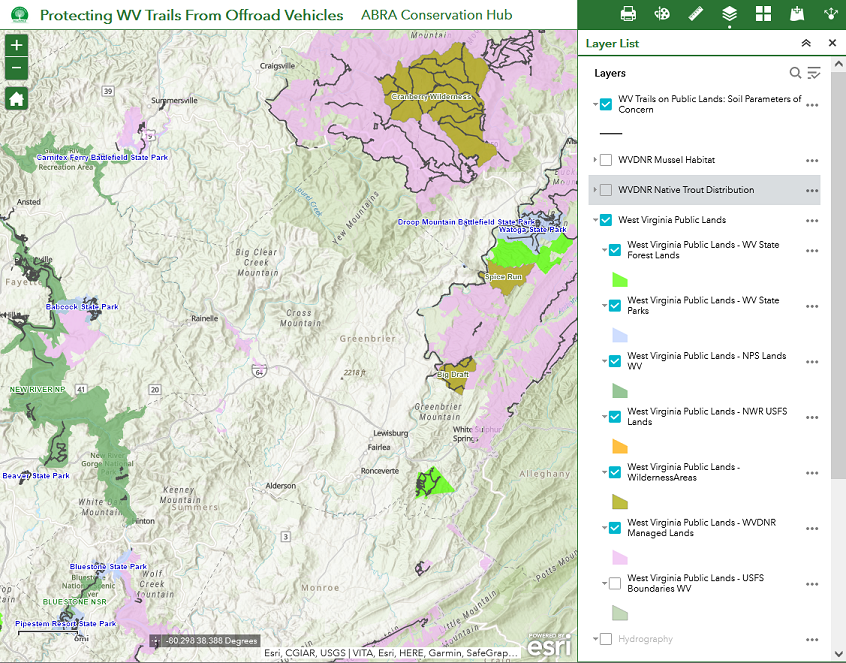Click the Add Data icon

[797, 14]
